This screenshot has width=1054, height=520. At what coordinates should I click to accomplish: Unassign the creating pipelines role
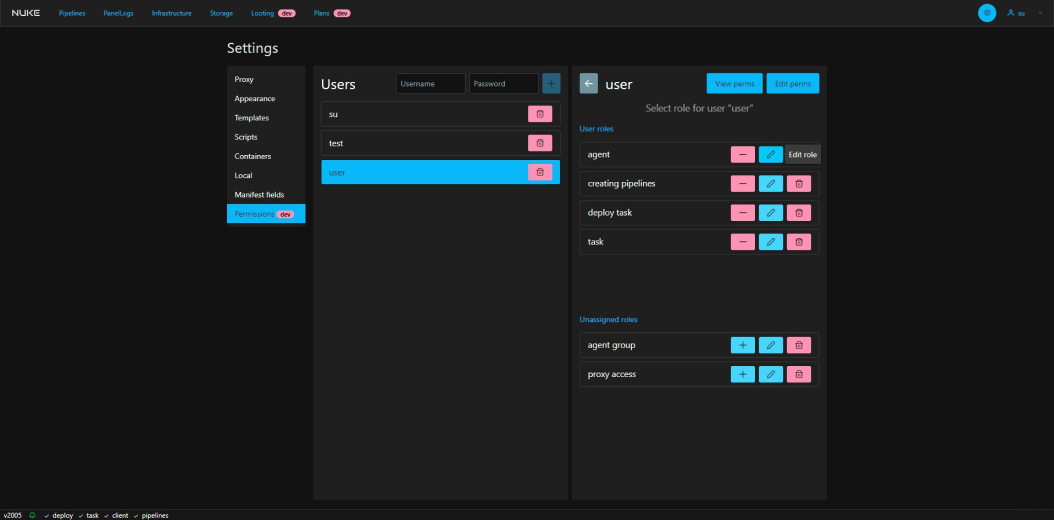point(743,183)
